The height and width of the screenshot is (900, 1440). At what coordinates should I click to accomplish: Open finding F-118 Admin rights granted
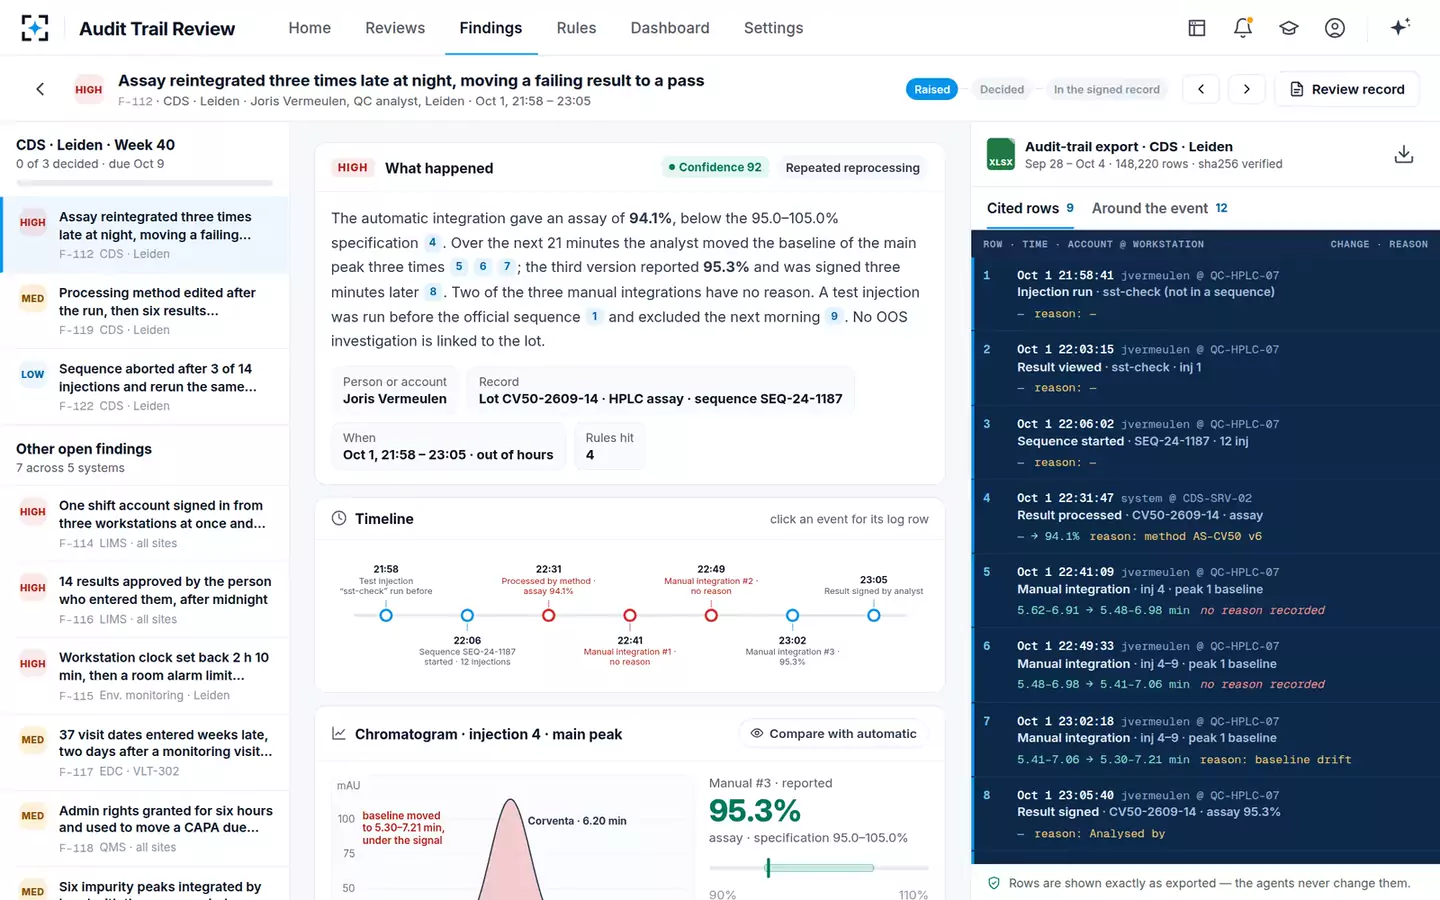coord(145,828)
